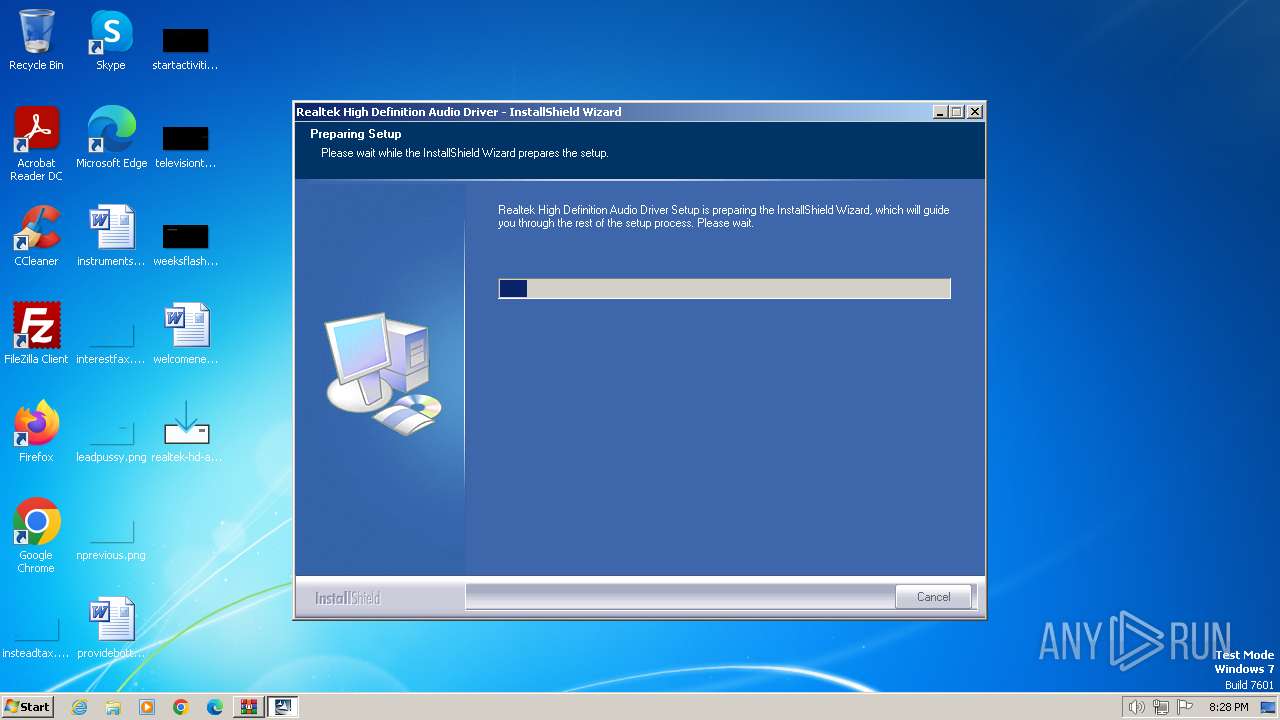Click the computer and CD setup illustration
The height and width of the screenshot is (720, 1280).
(x=384, y=373)
